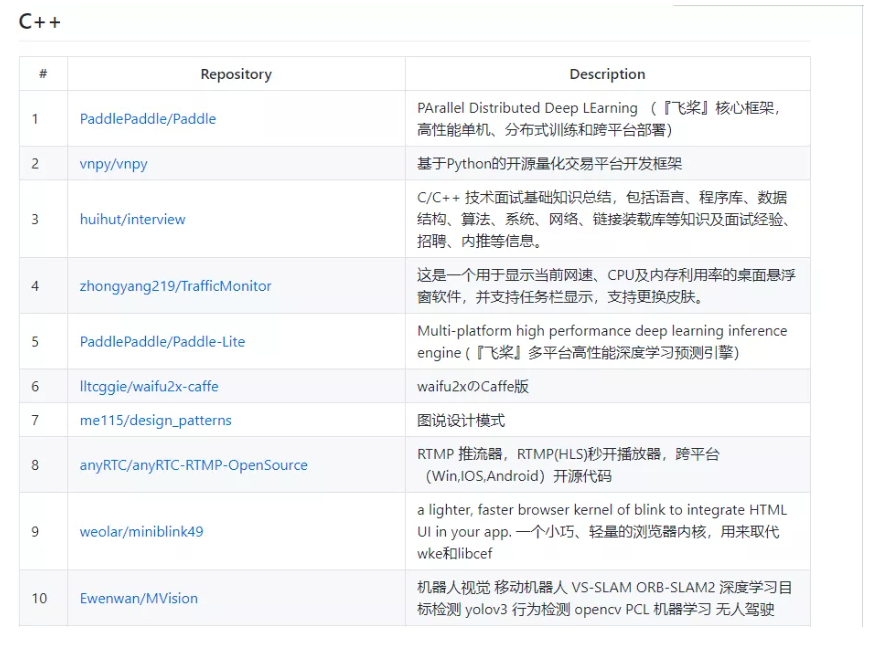Click the # column header

click(x=41, y=74)
